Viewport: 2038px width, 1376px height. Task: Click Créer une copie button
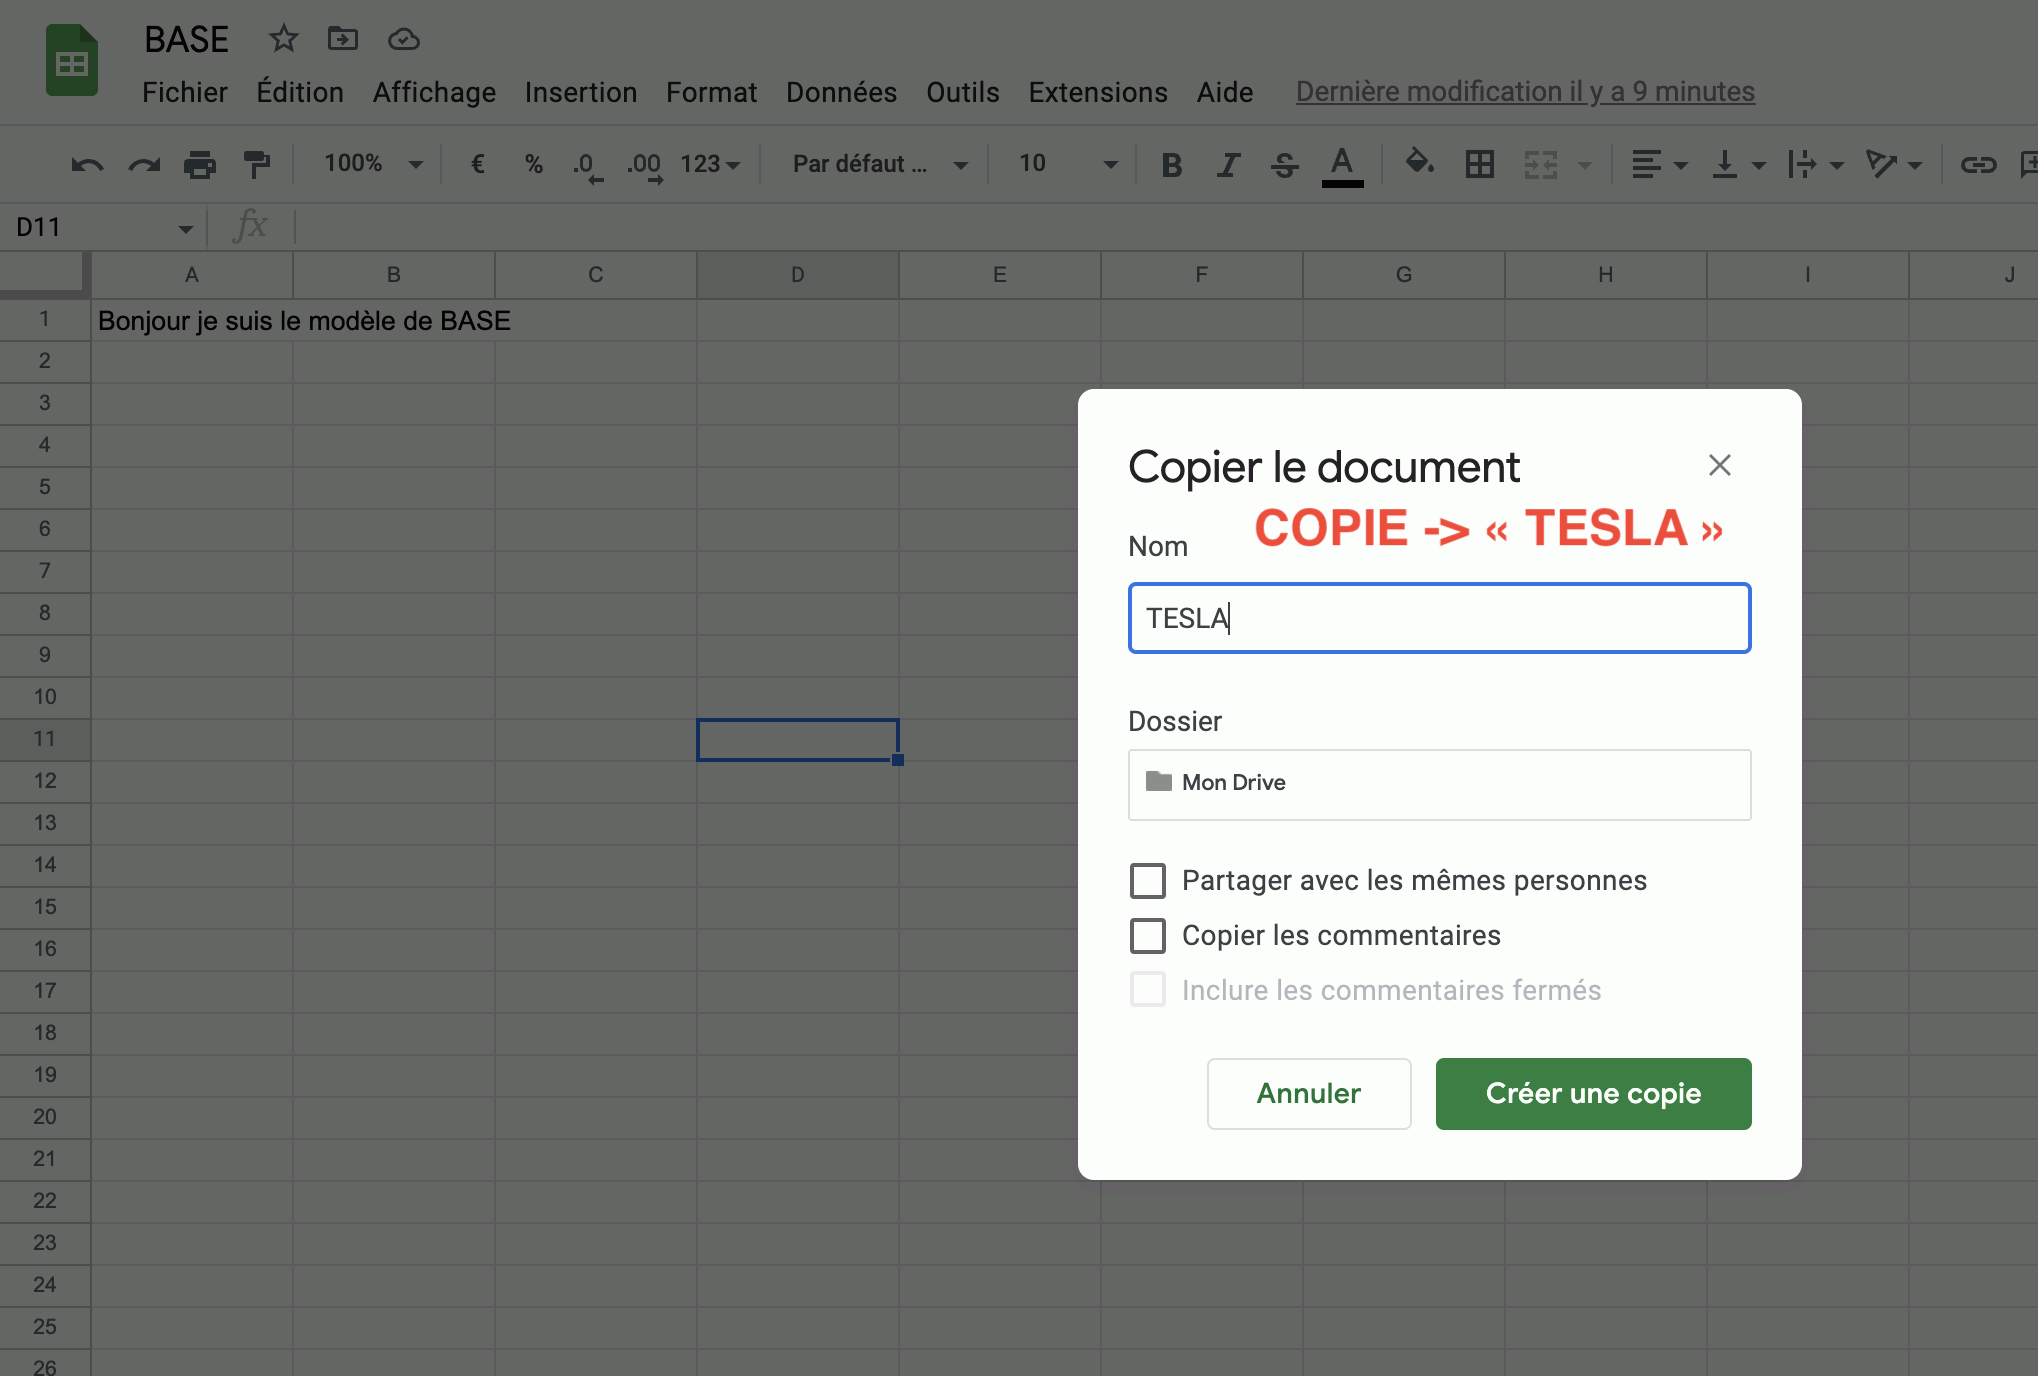(x=1593, y=1093)
